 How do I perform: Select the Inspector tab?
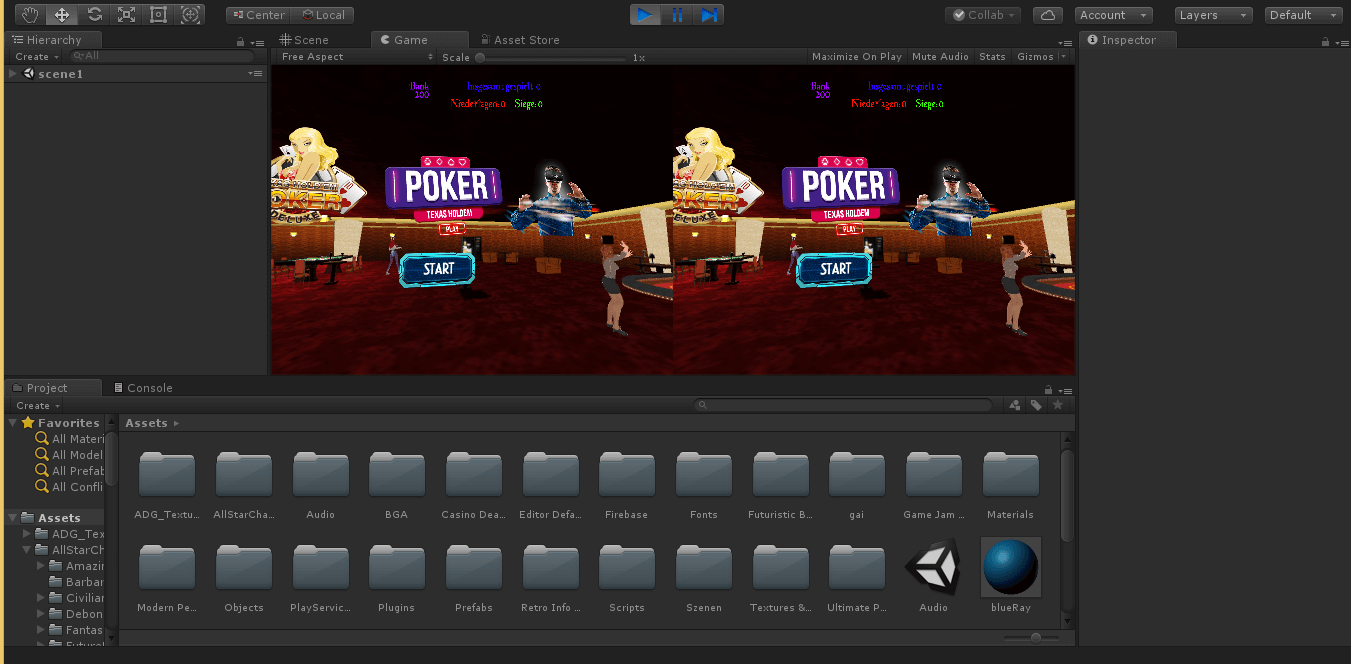tap(1128, 40)
